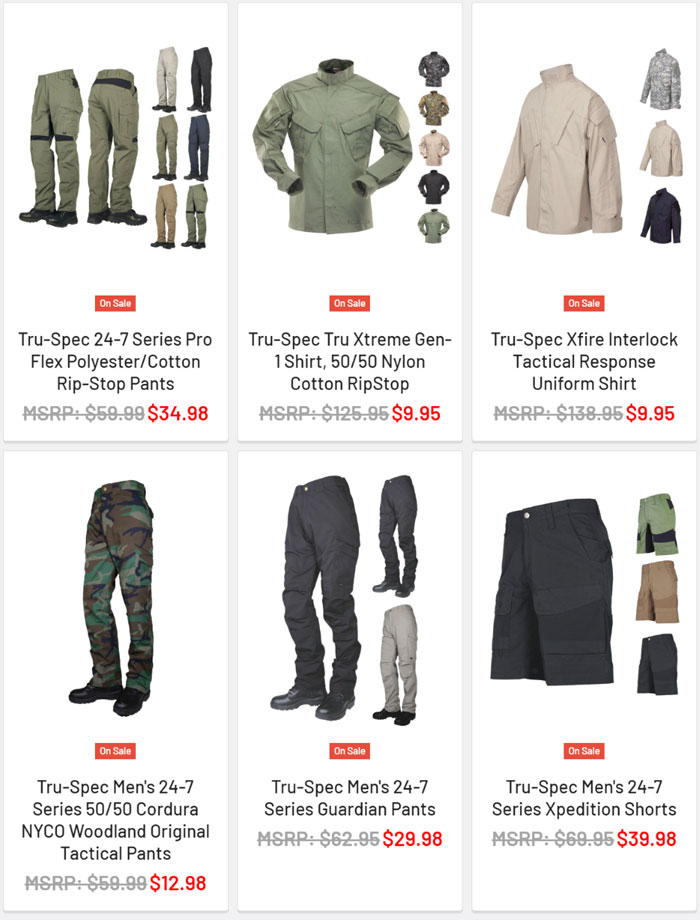Select the navy blue pants color variant
The width and height of the screenshot is (700, 920).
tap(198, 147)
